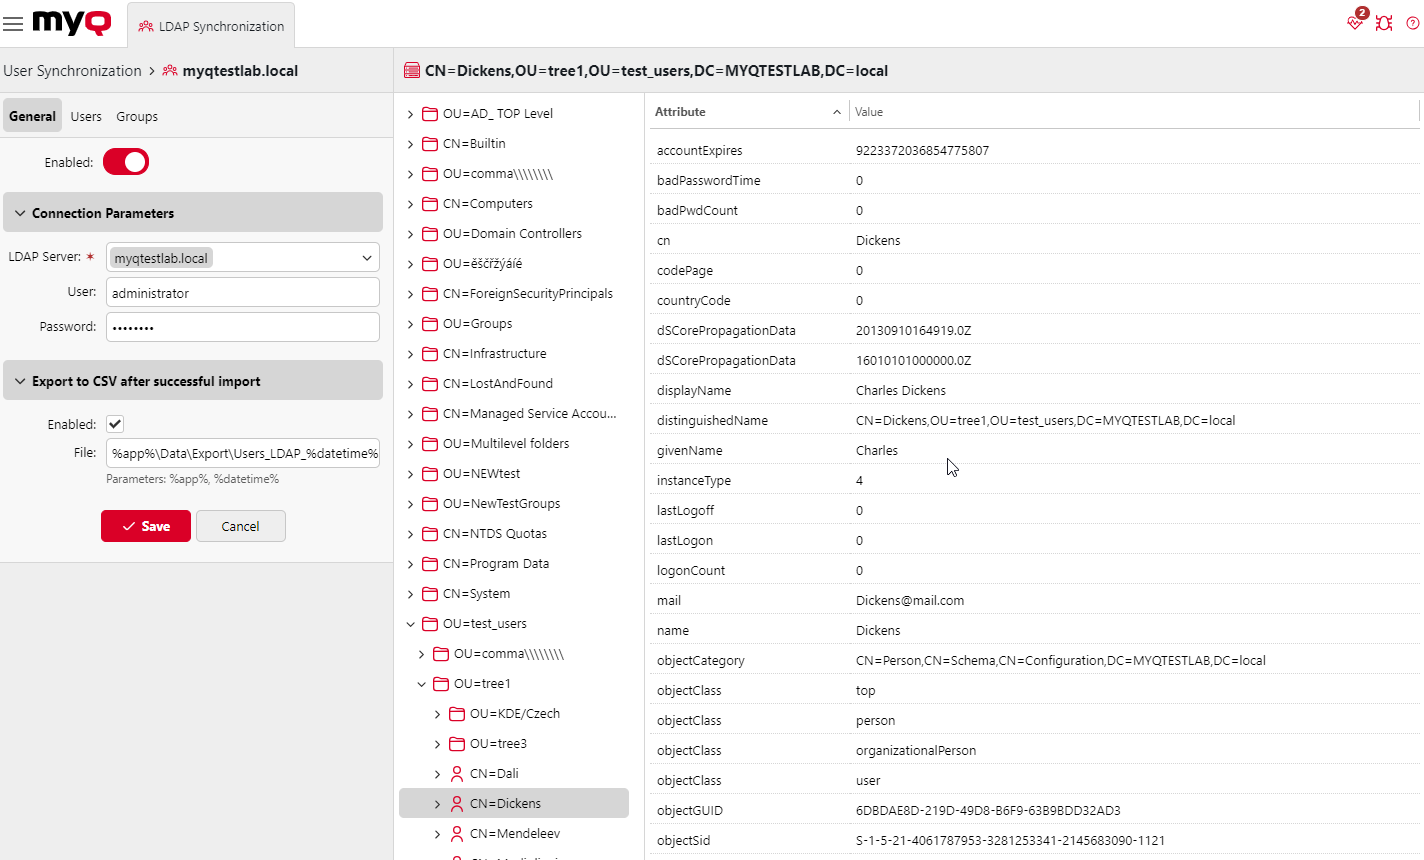Screen dimensions: 1424x860
Task: Disable the Enabled synchronization toggle
Action: 125,161
